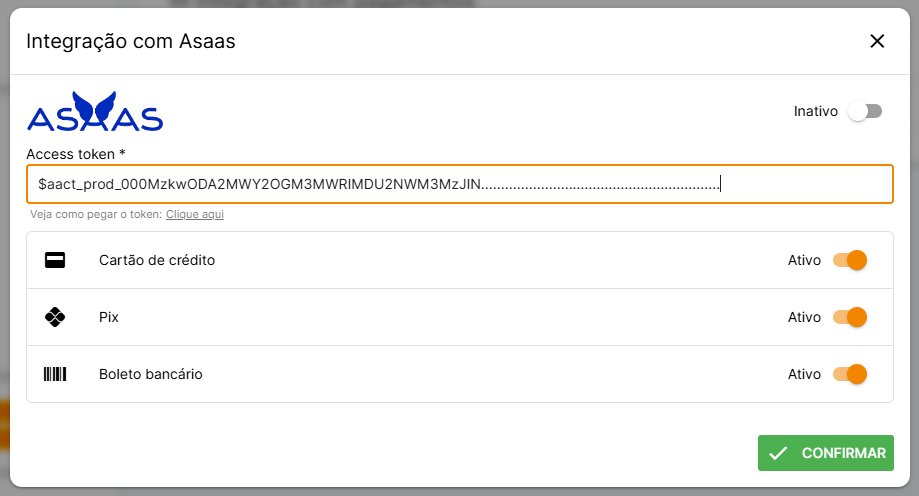Click the Inativo status label
The image size is (919, 496).
[815, 111]
